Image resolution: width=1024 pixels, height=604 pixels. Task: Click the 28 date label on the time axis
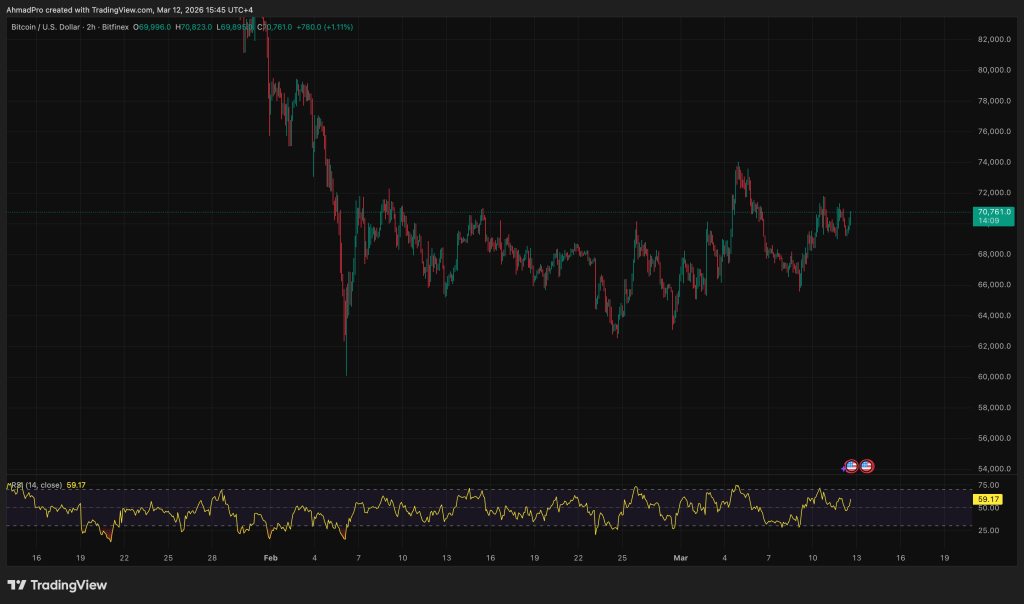click(212, 558)
